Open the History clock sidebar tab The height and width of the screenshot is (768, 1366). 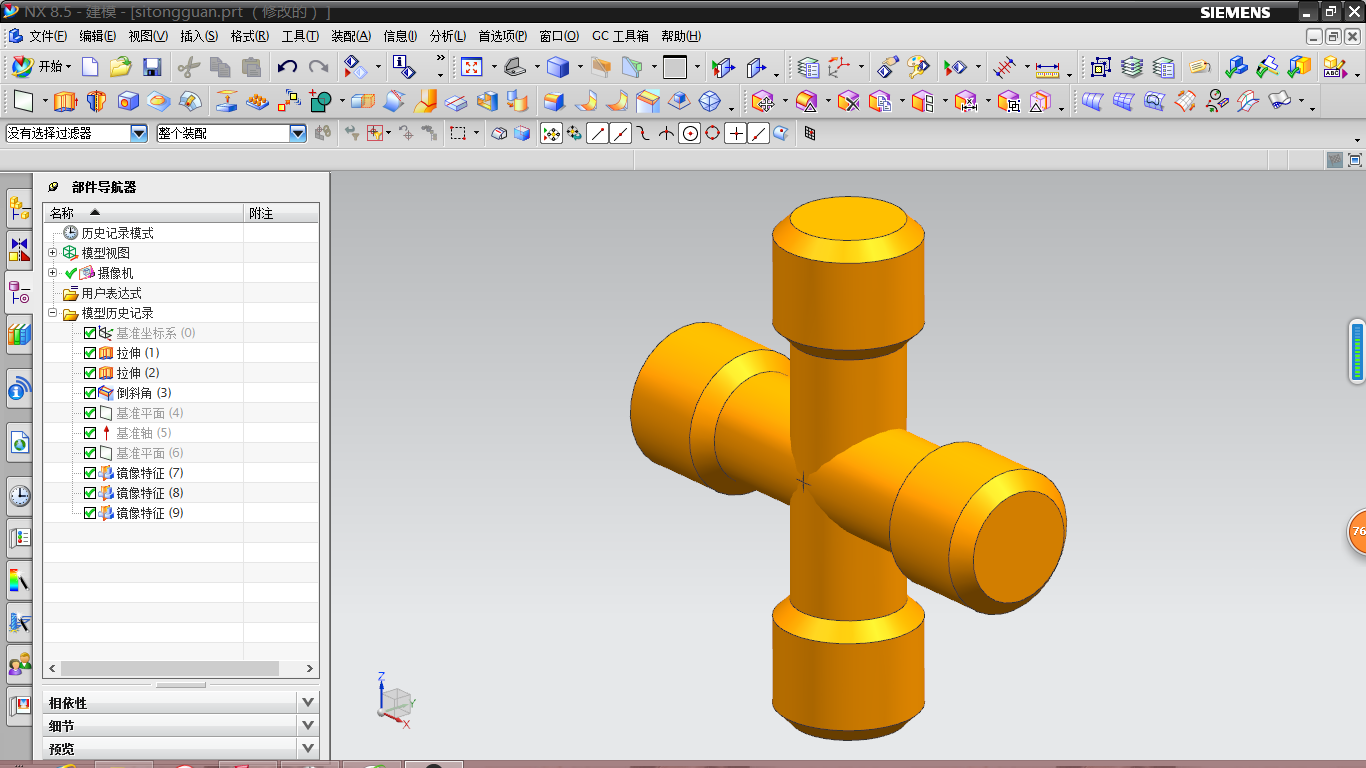[19, 495]
